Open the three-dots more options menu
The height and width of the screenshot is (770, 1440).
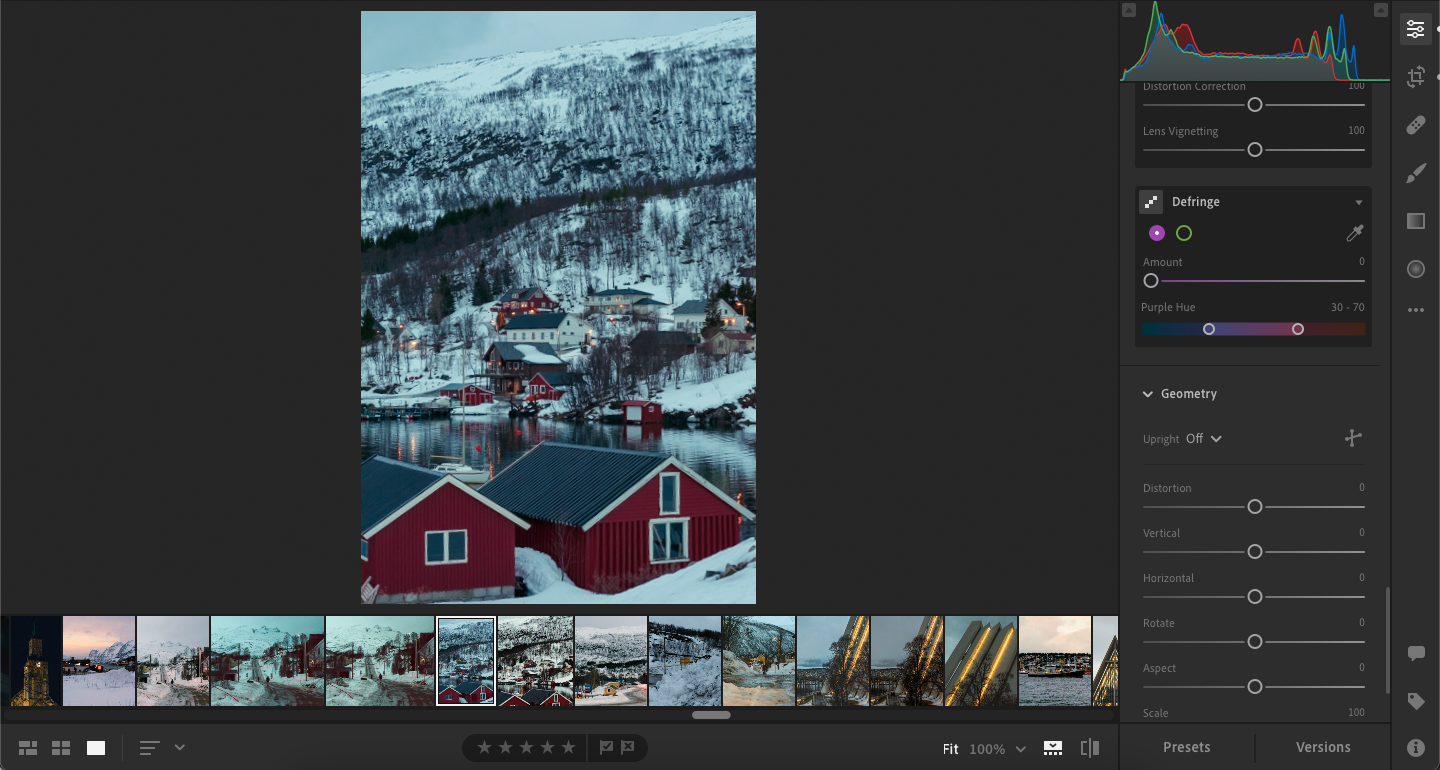coord(1415,311)
